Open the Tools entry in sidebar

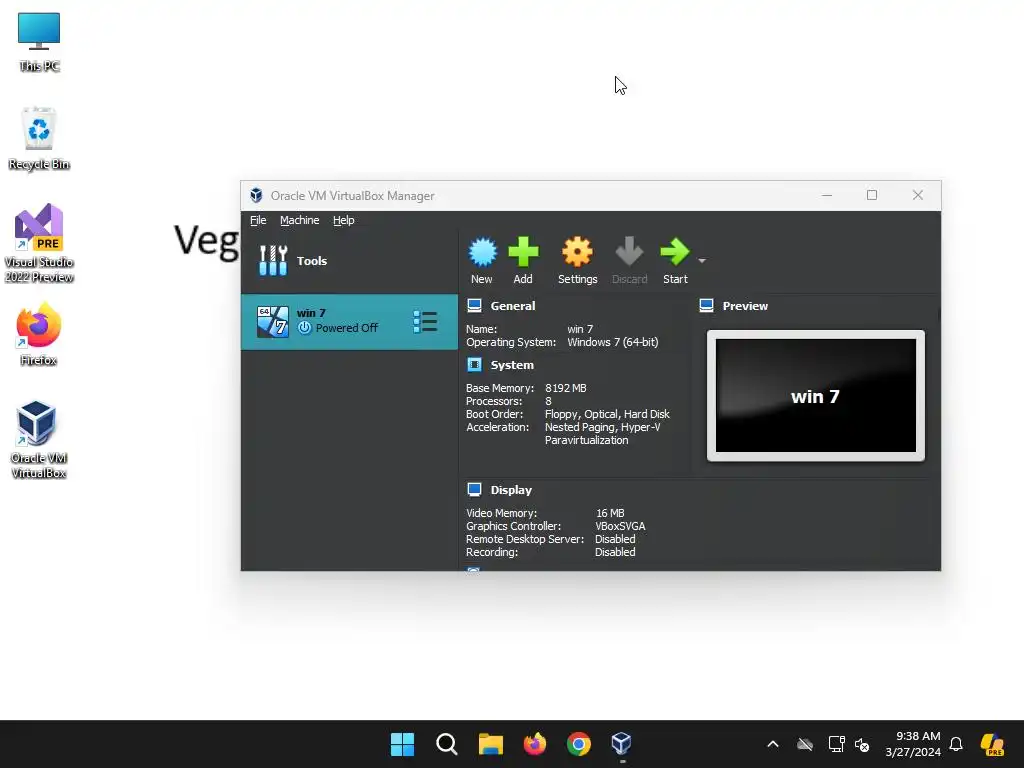click(x=349, y=261)
